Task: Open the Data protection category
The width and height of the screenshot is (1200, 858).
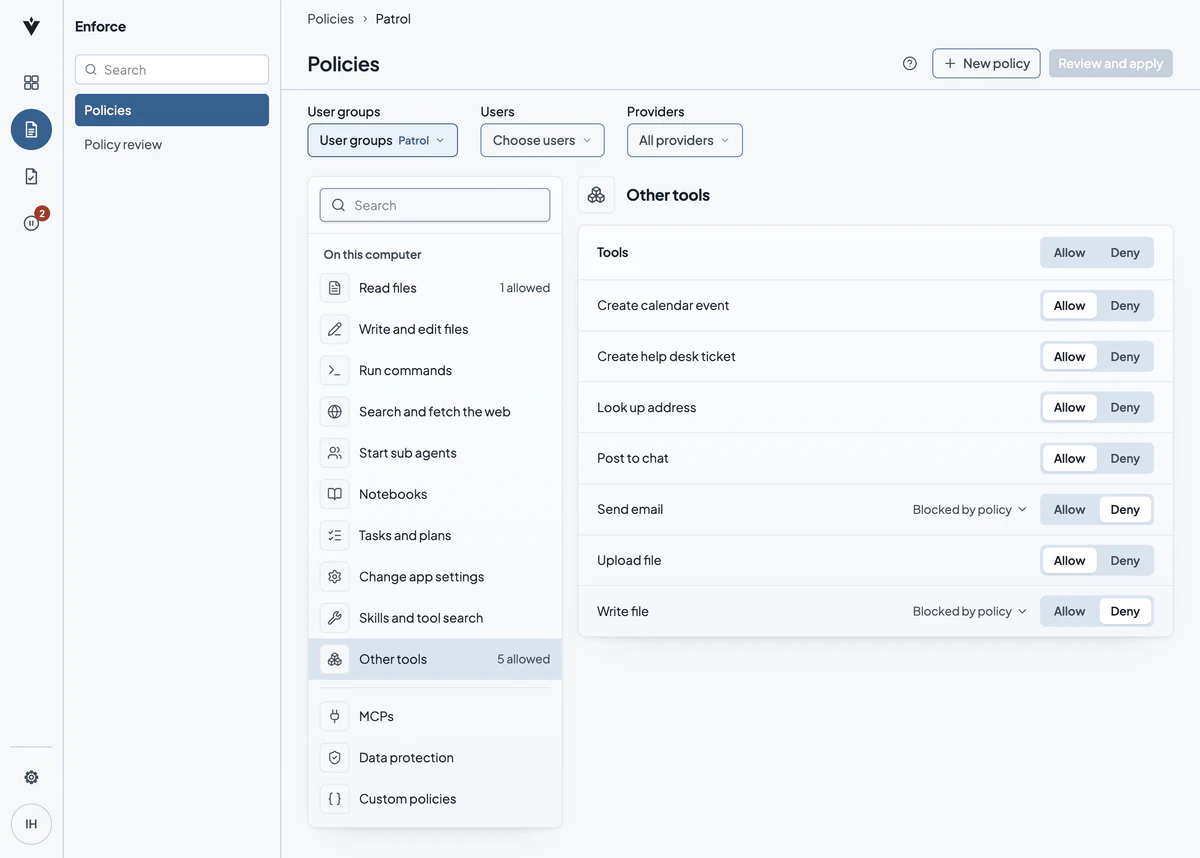Action: (435, 758)
